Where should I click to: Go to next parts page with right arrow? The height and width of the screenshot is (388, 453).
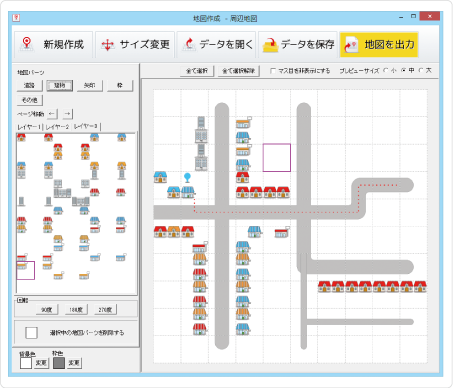pyautogui.click(x=67, y=114)
